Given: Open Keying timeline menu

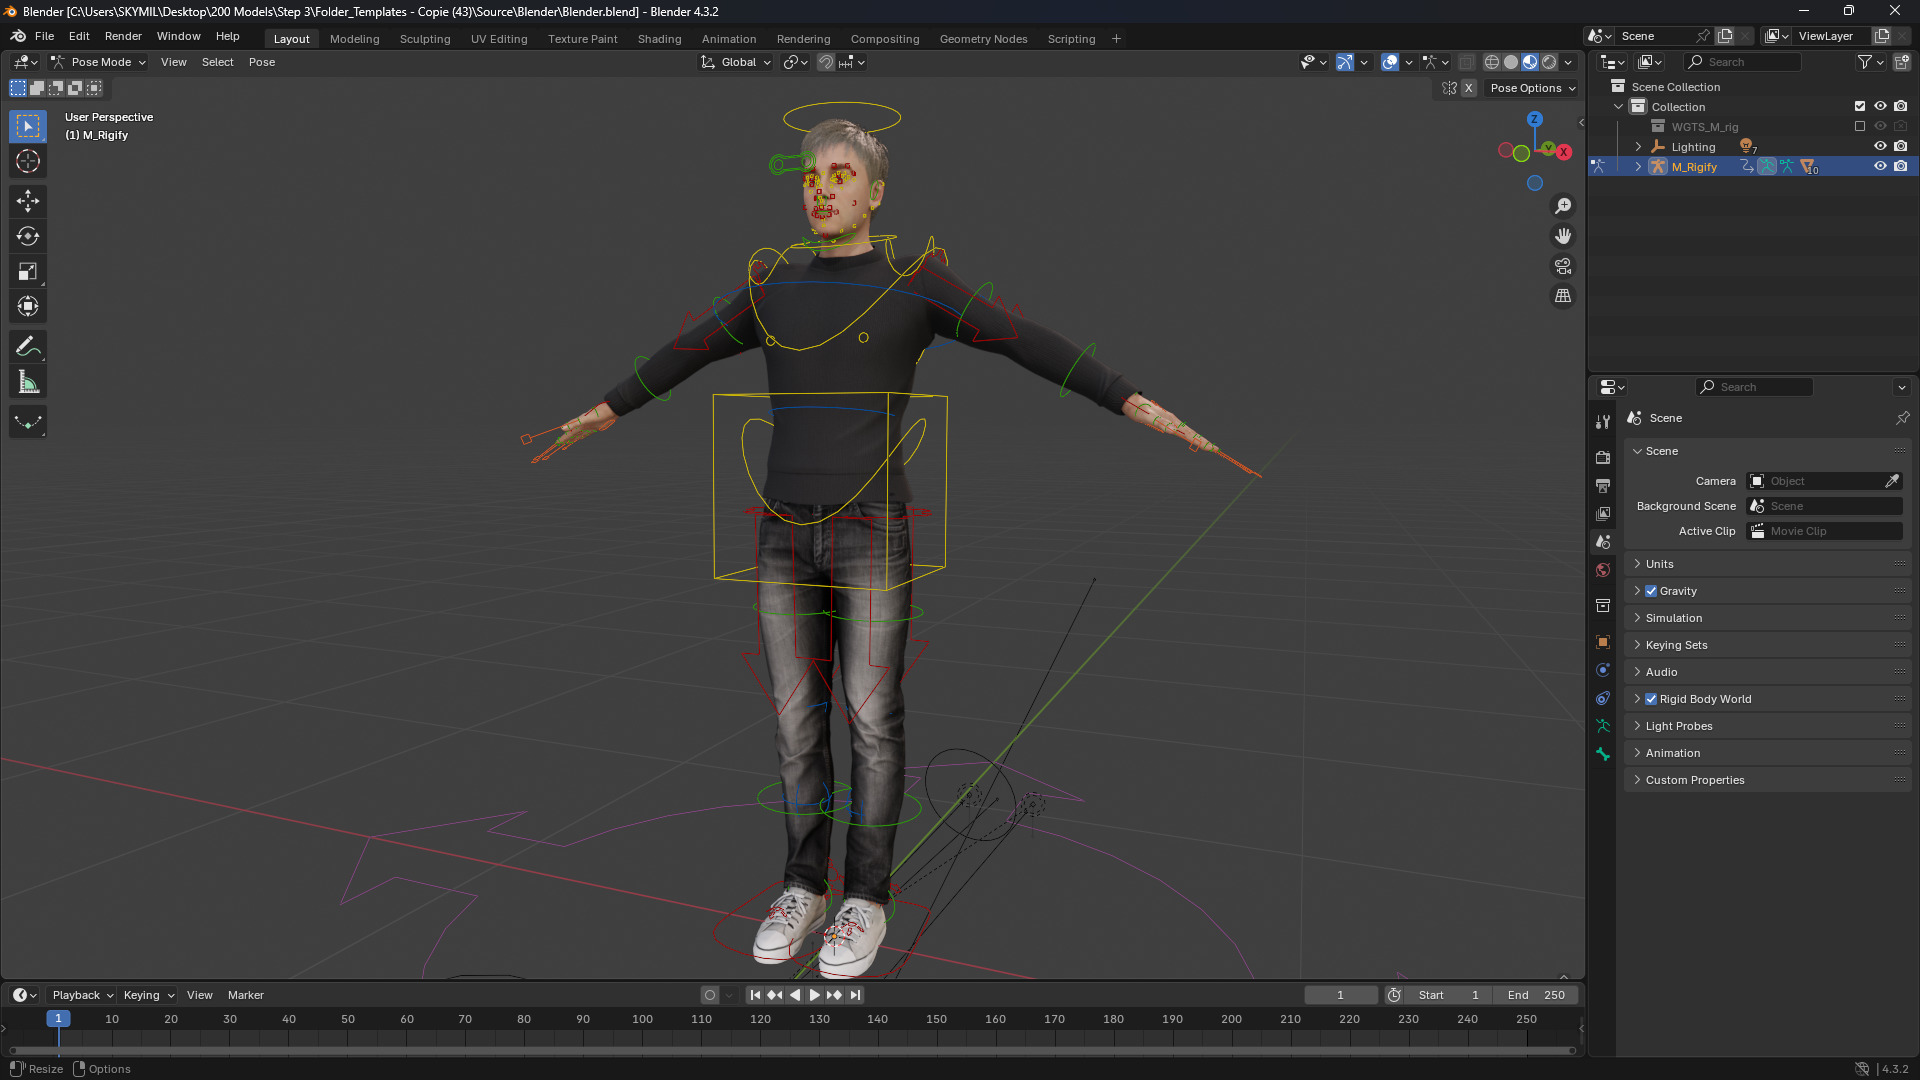Looking at the screenshot, I should (148, 995).
